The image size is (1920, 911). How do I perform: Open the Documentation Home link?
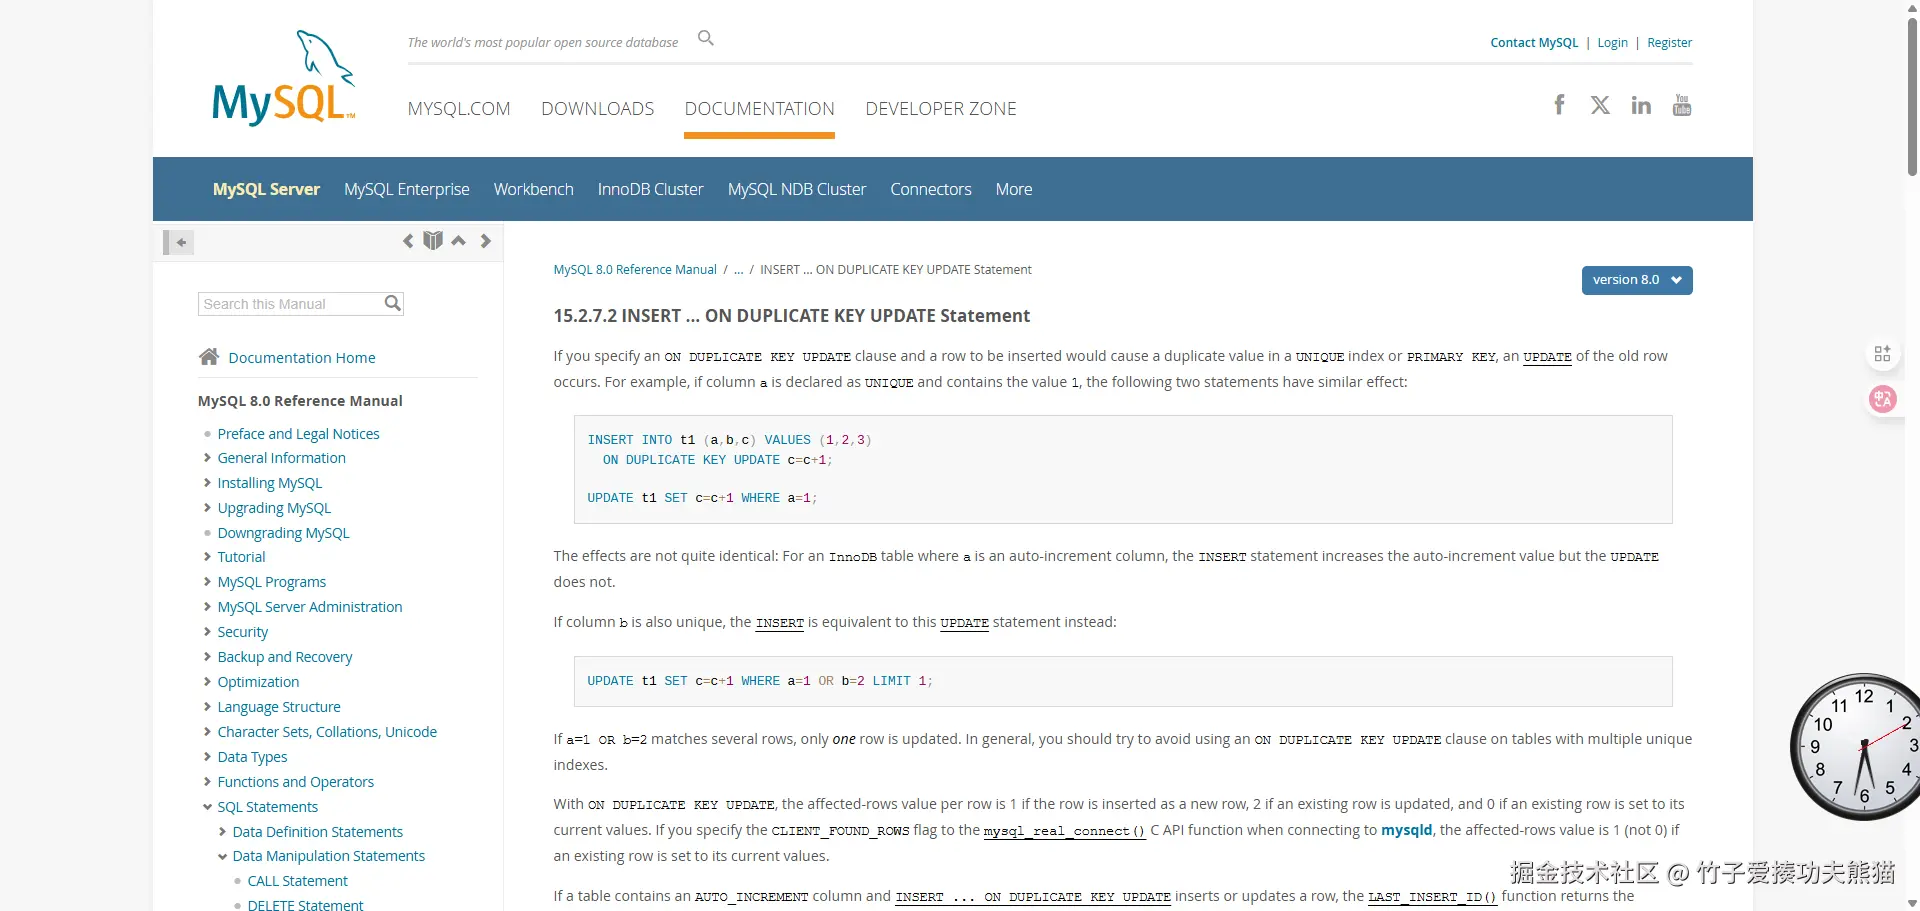[302, 358]
